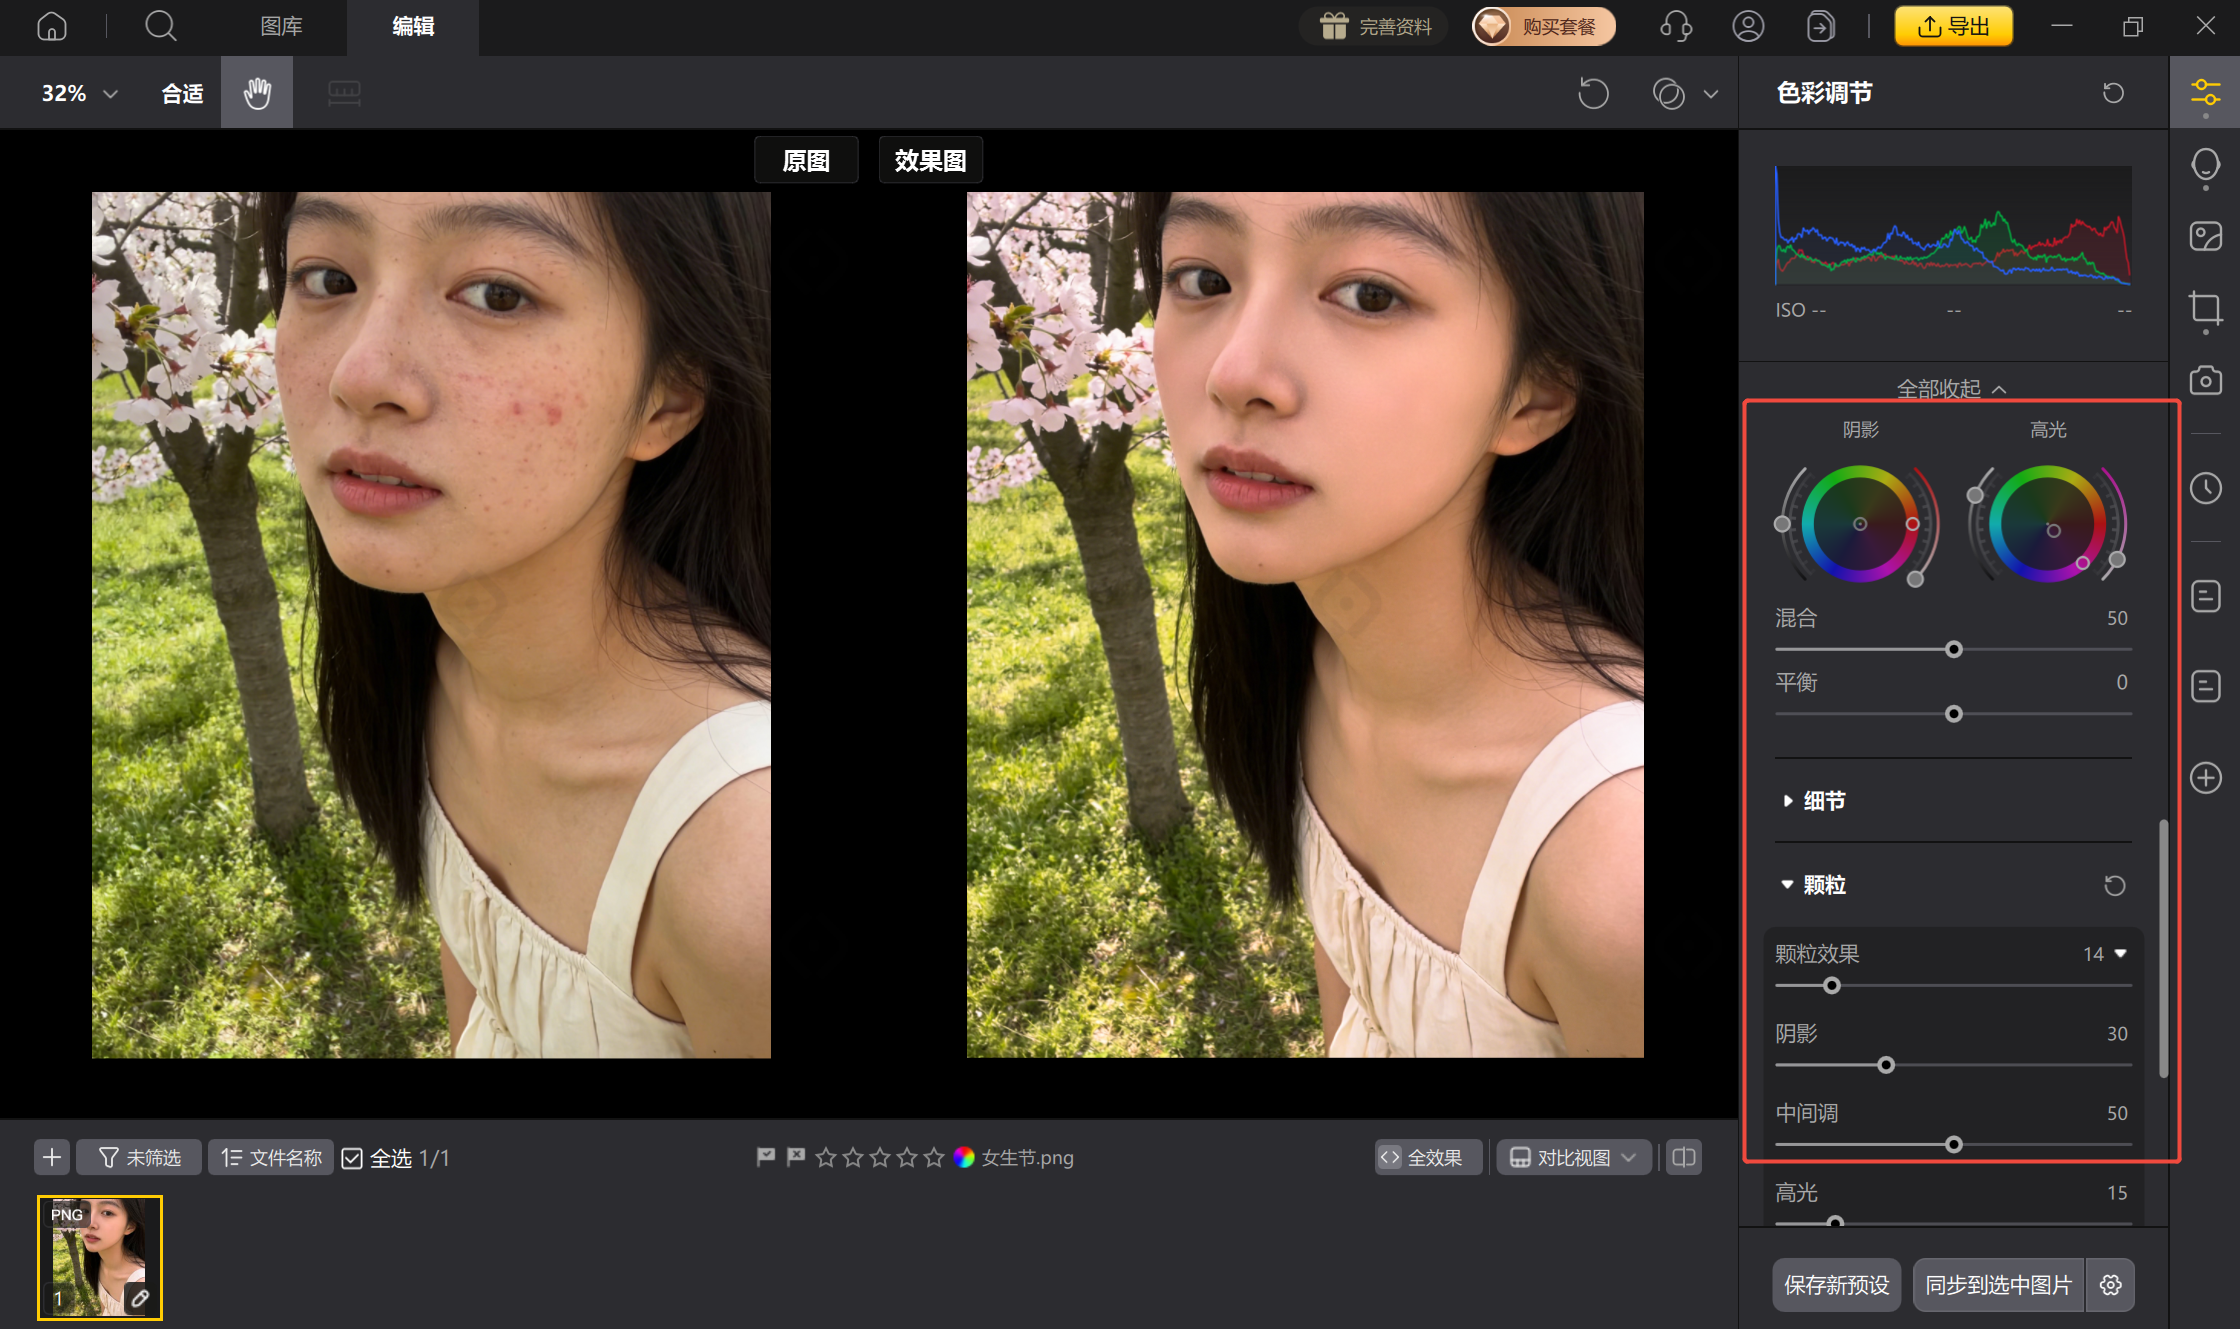Open the camera icon panel

click(x=2206, y=380)
